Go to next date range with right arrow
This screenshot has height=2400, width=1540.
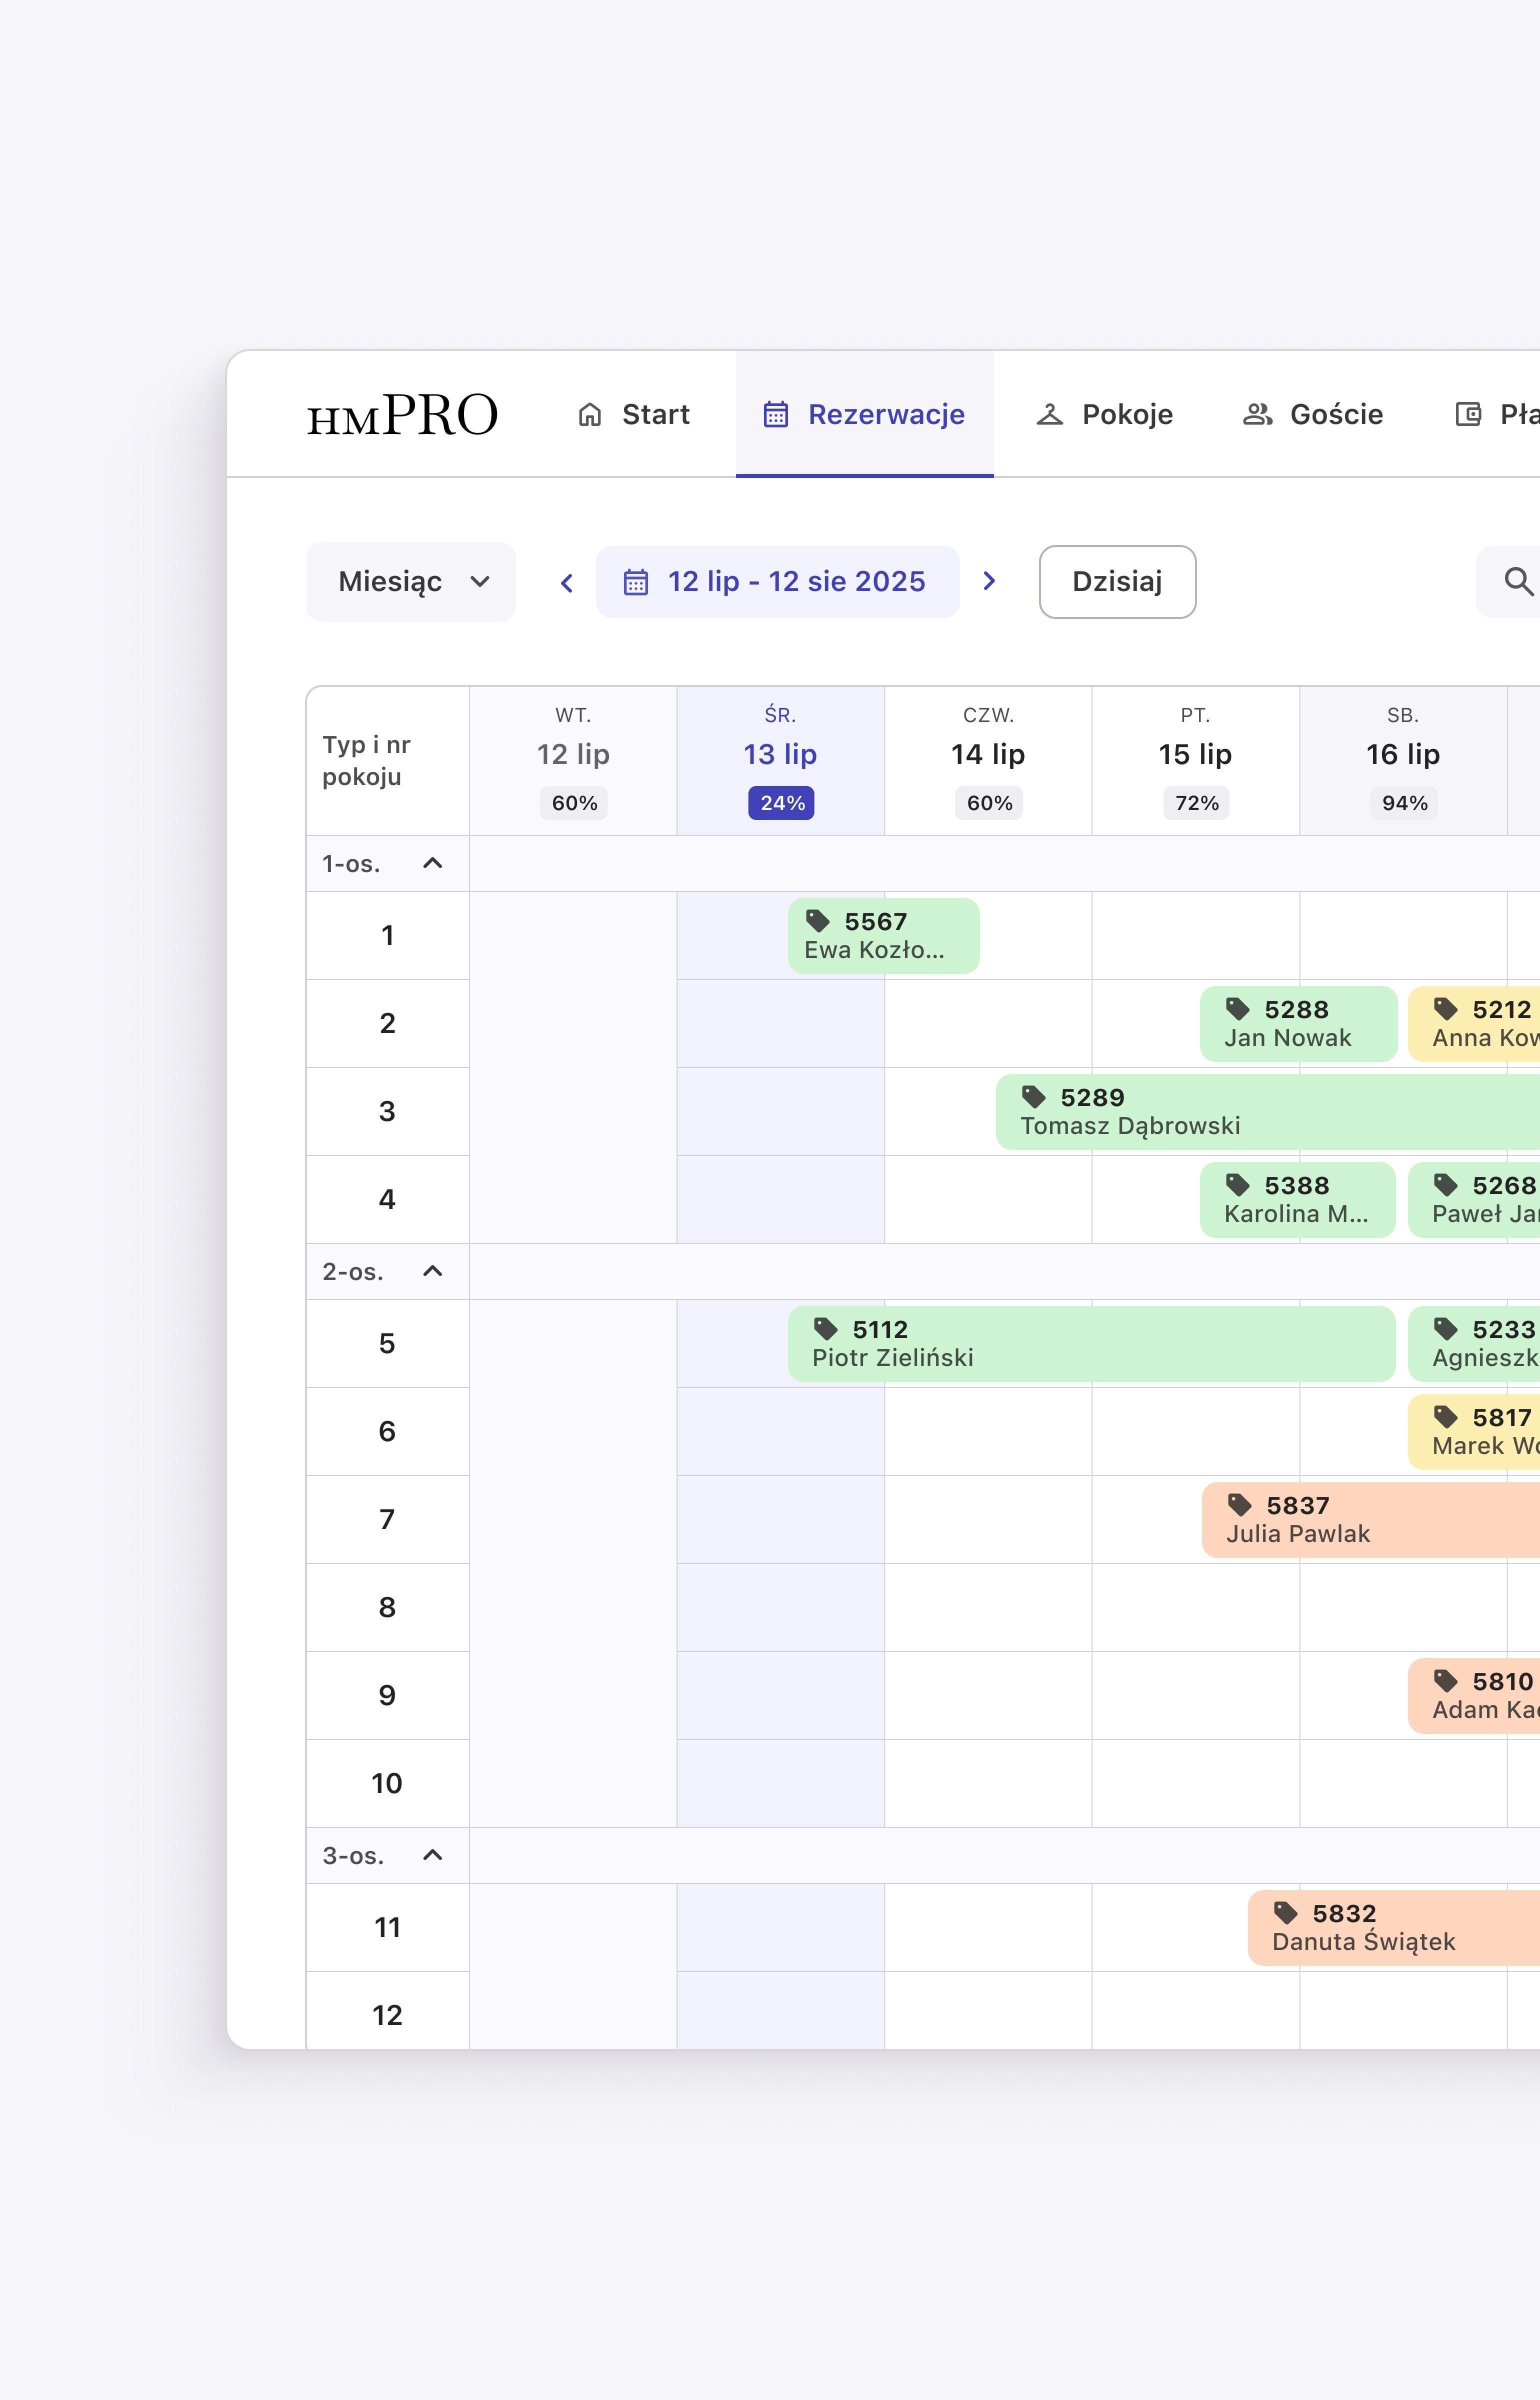pos(989,581)
